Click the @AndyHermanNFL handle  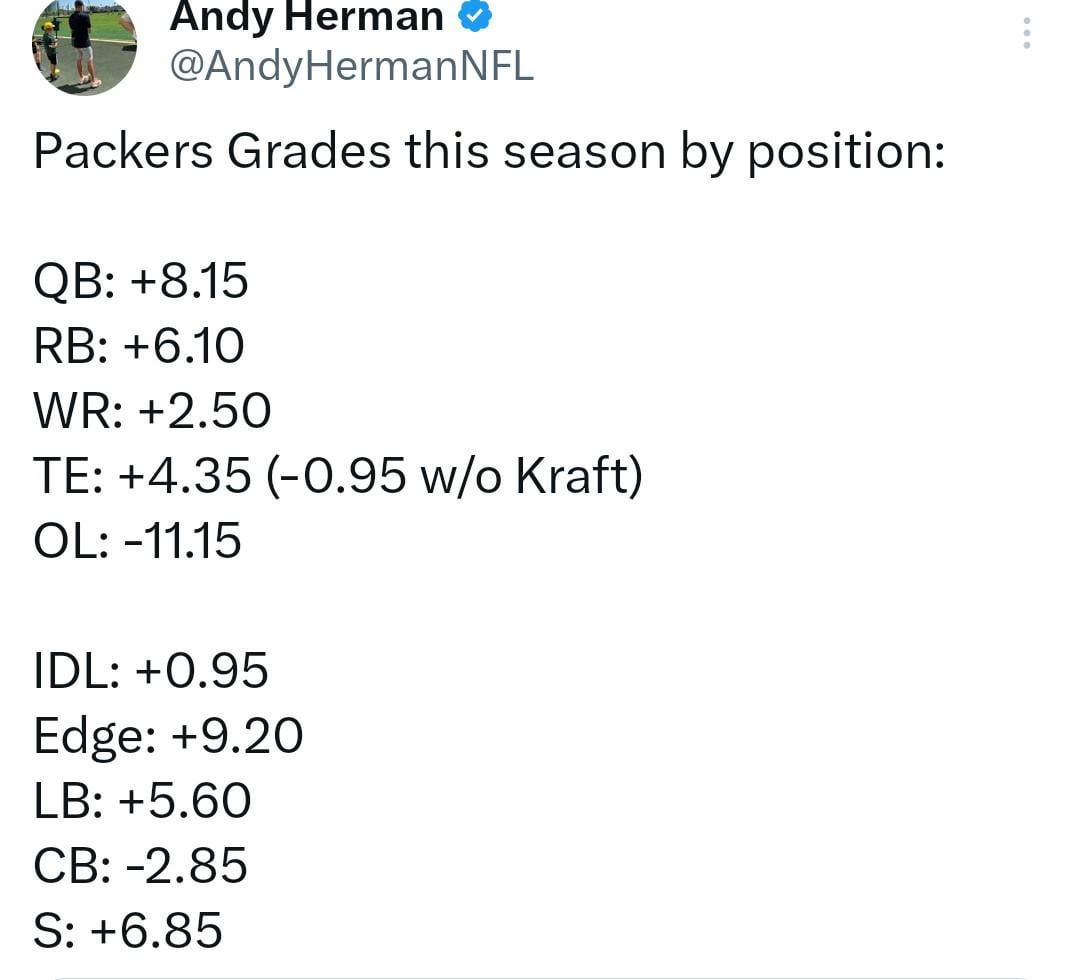click(x=352, y=67)
